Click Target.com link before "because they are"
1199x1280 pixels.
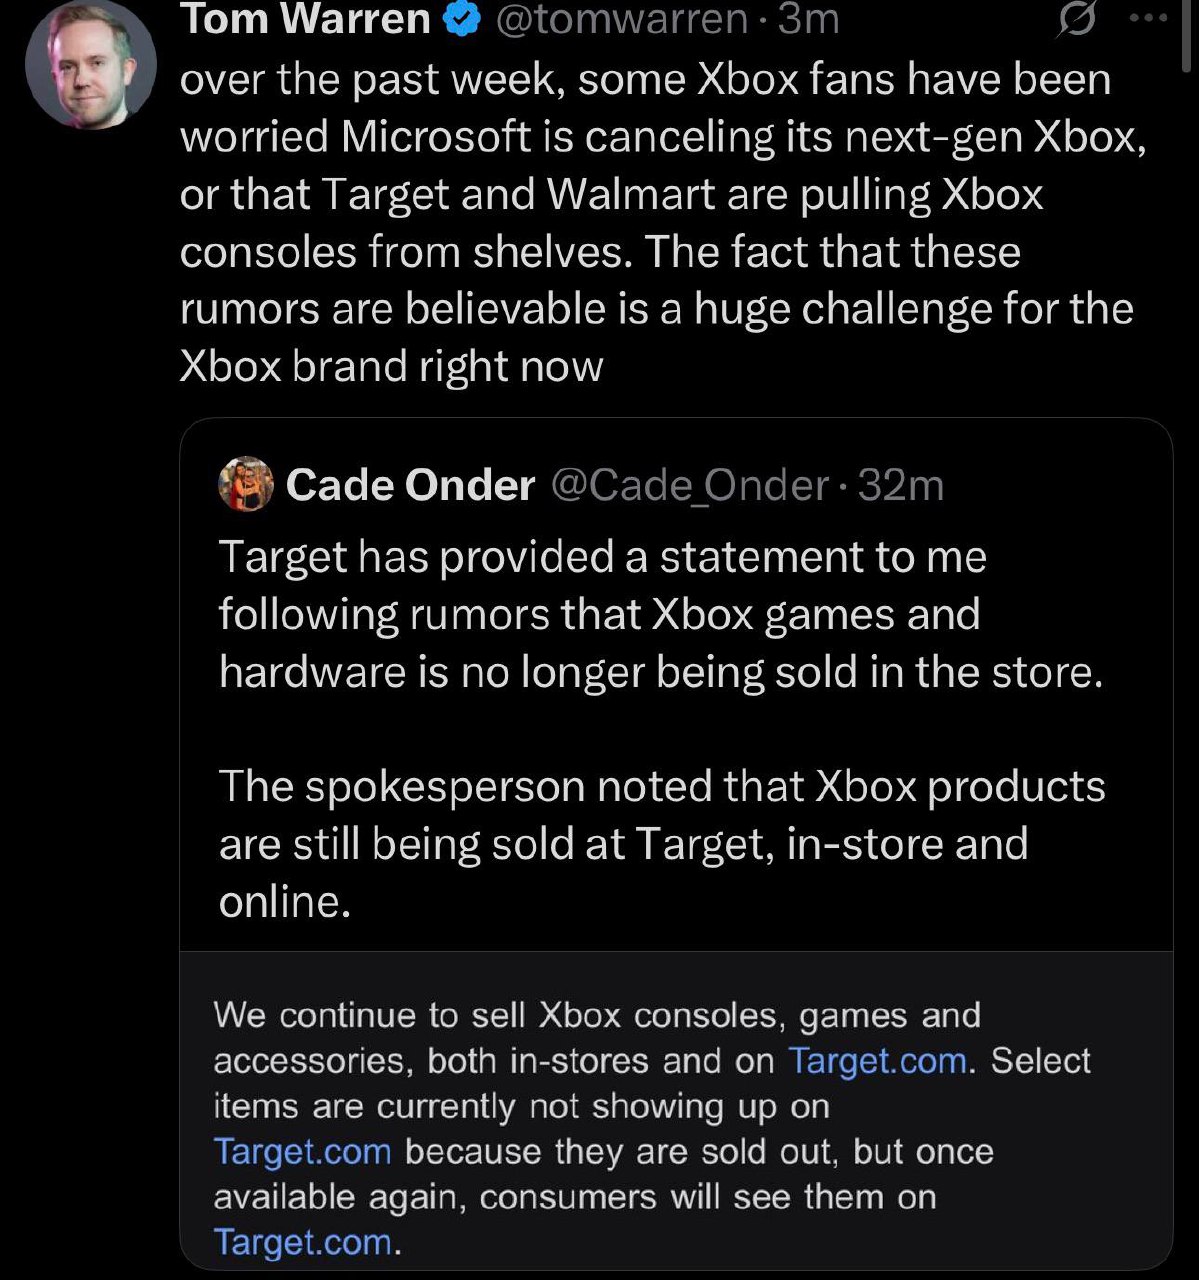coord(302,1151)
